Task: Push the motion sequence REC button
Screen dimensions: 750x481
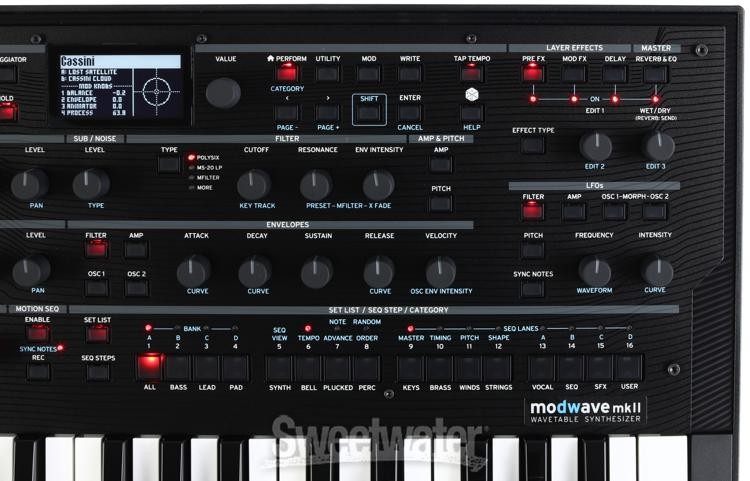Action: pyautogui.click(x=38, y=372)
